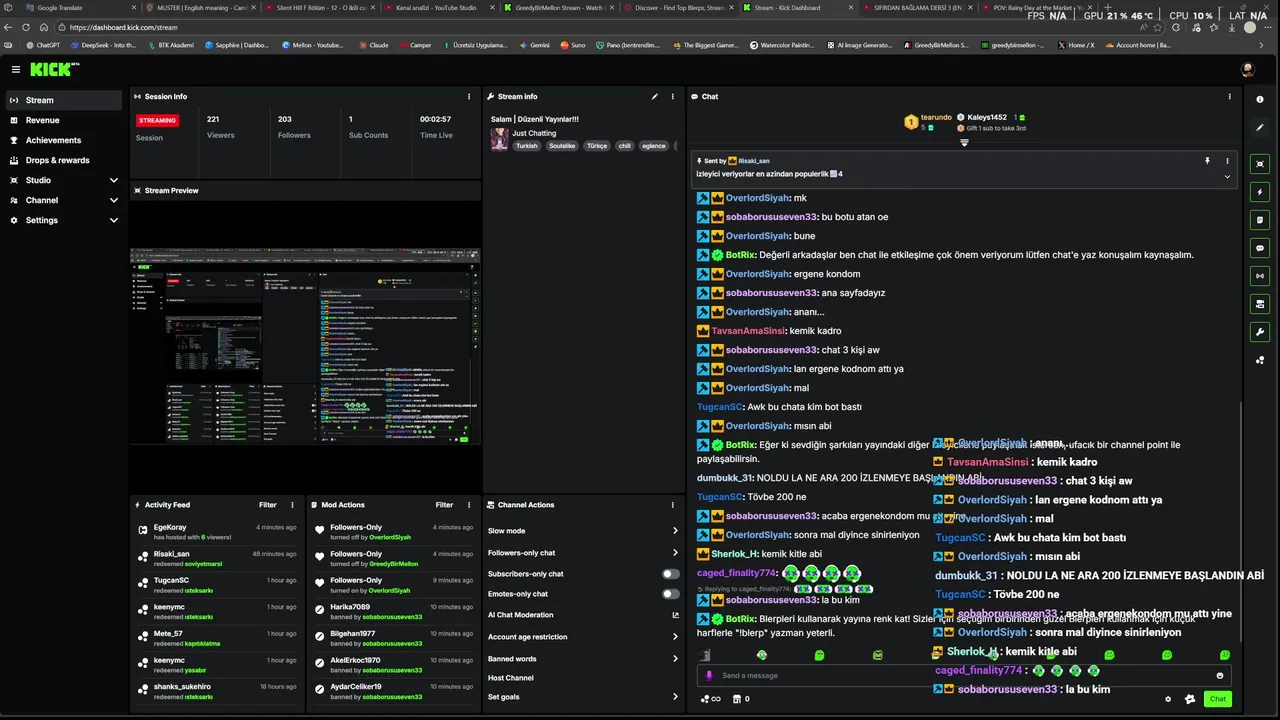The image size is (1280, 720).
Task: Open ChatGPT bookmark in bookmarks bar
Action: (x=42, y=45)
